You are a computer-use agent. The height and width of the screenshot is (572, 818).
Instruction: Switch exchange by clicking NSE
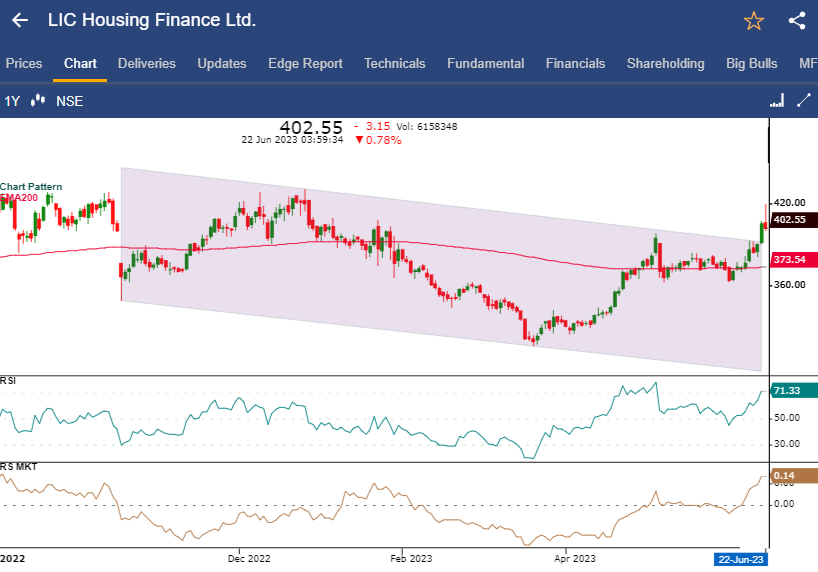tap(69, 101)
